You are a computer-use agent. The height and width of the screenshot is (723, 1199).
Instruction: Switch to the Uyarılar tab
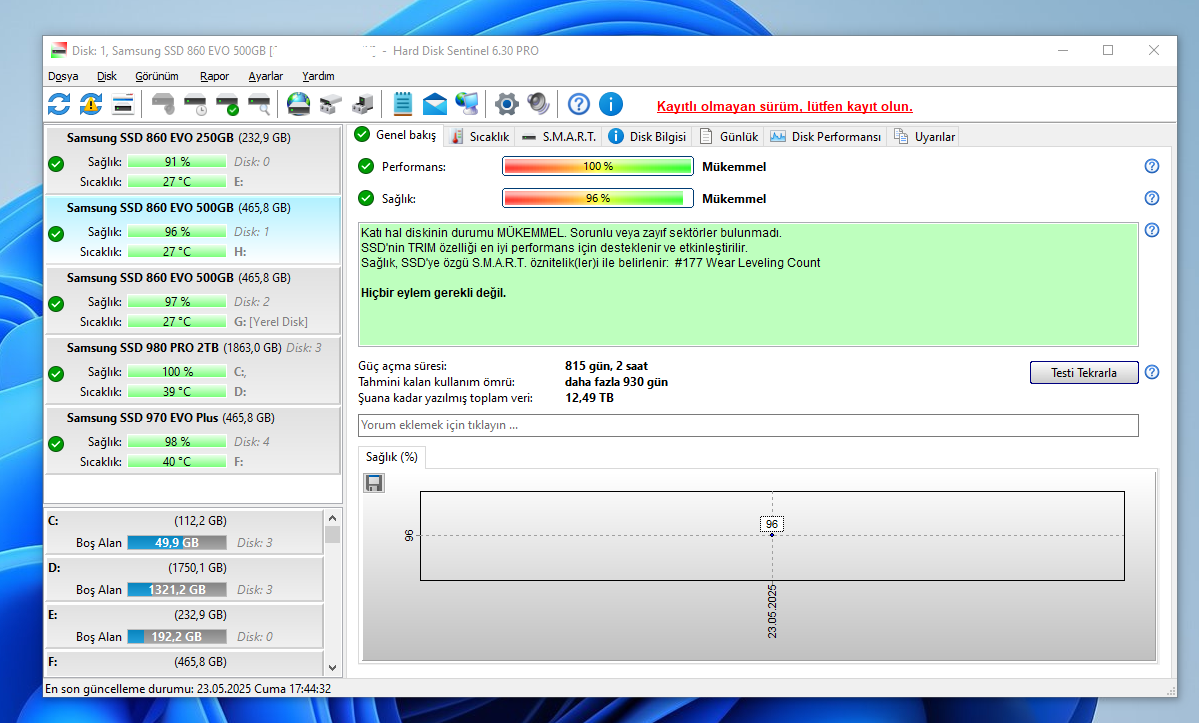[924, 137]
